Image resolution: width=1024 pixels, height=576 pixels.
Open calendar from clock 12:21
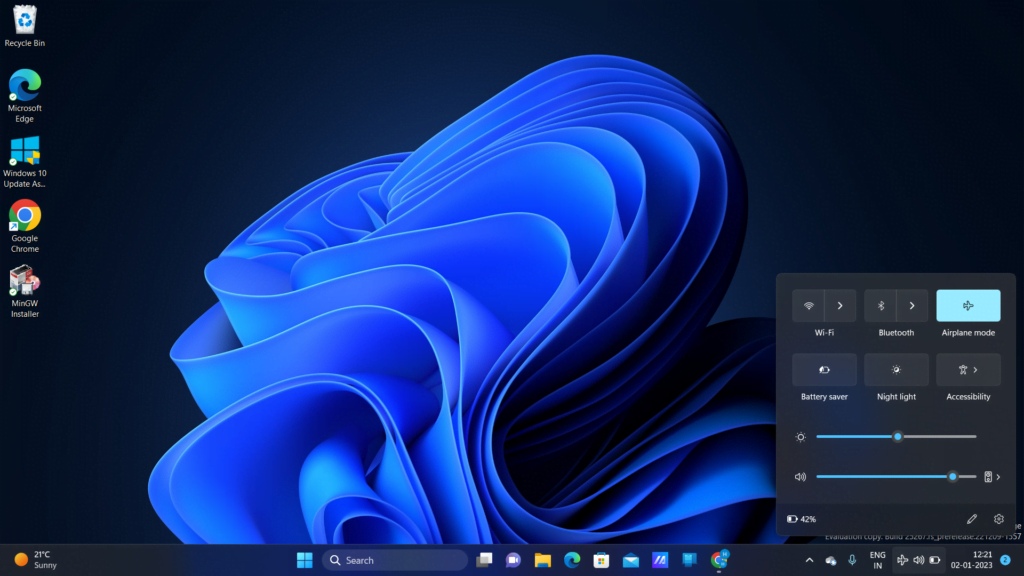click(971, 560)
